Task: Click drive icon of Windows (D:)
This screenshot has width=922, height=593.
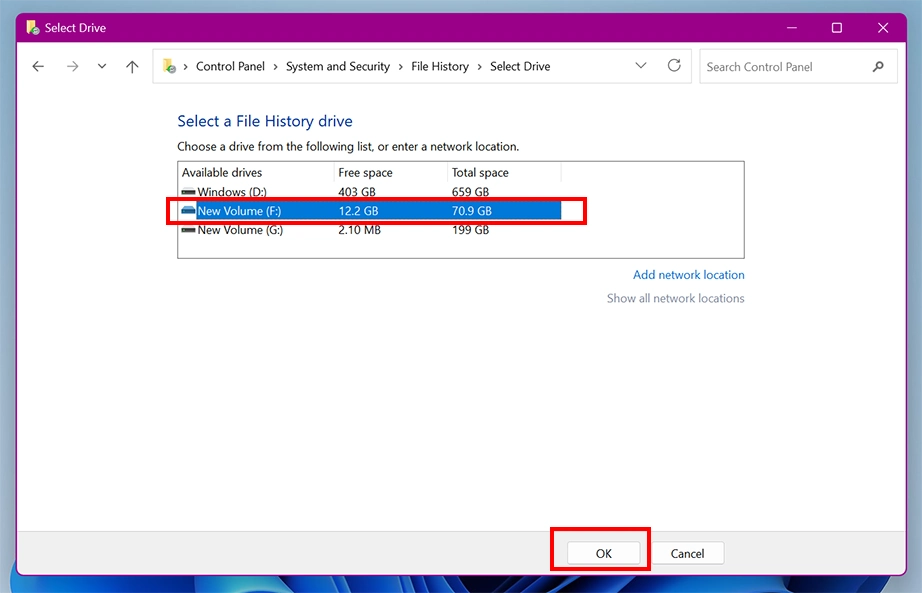Action: [188, 192]
